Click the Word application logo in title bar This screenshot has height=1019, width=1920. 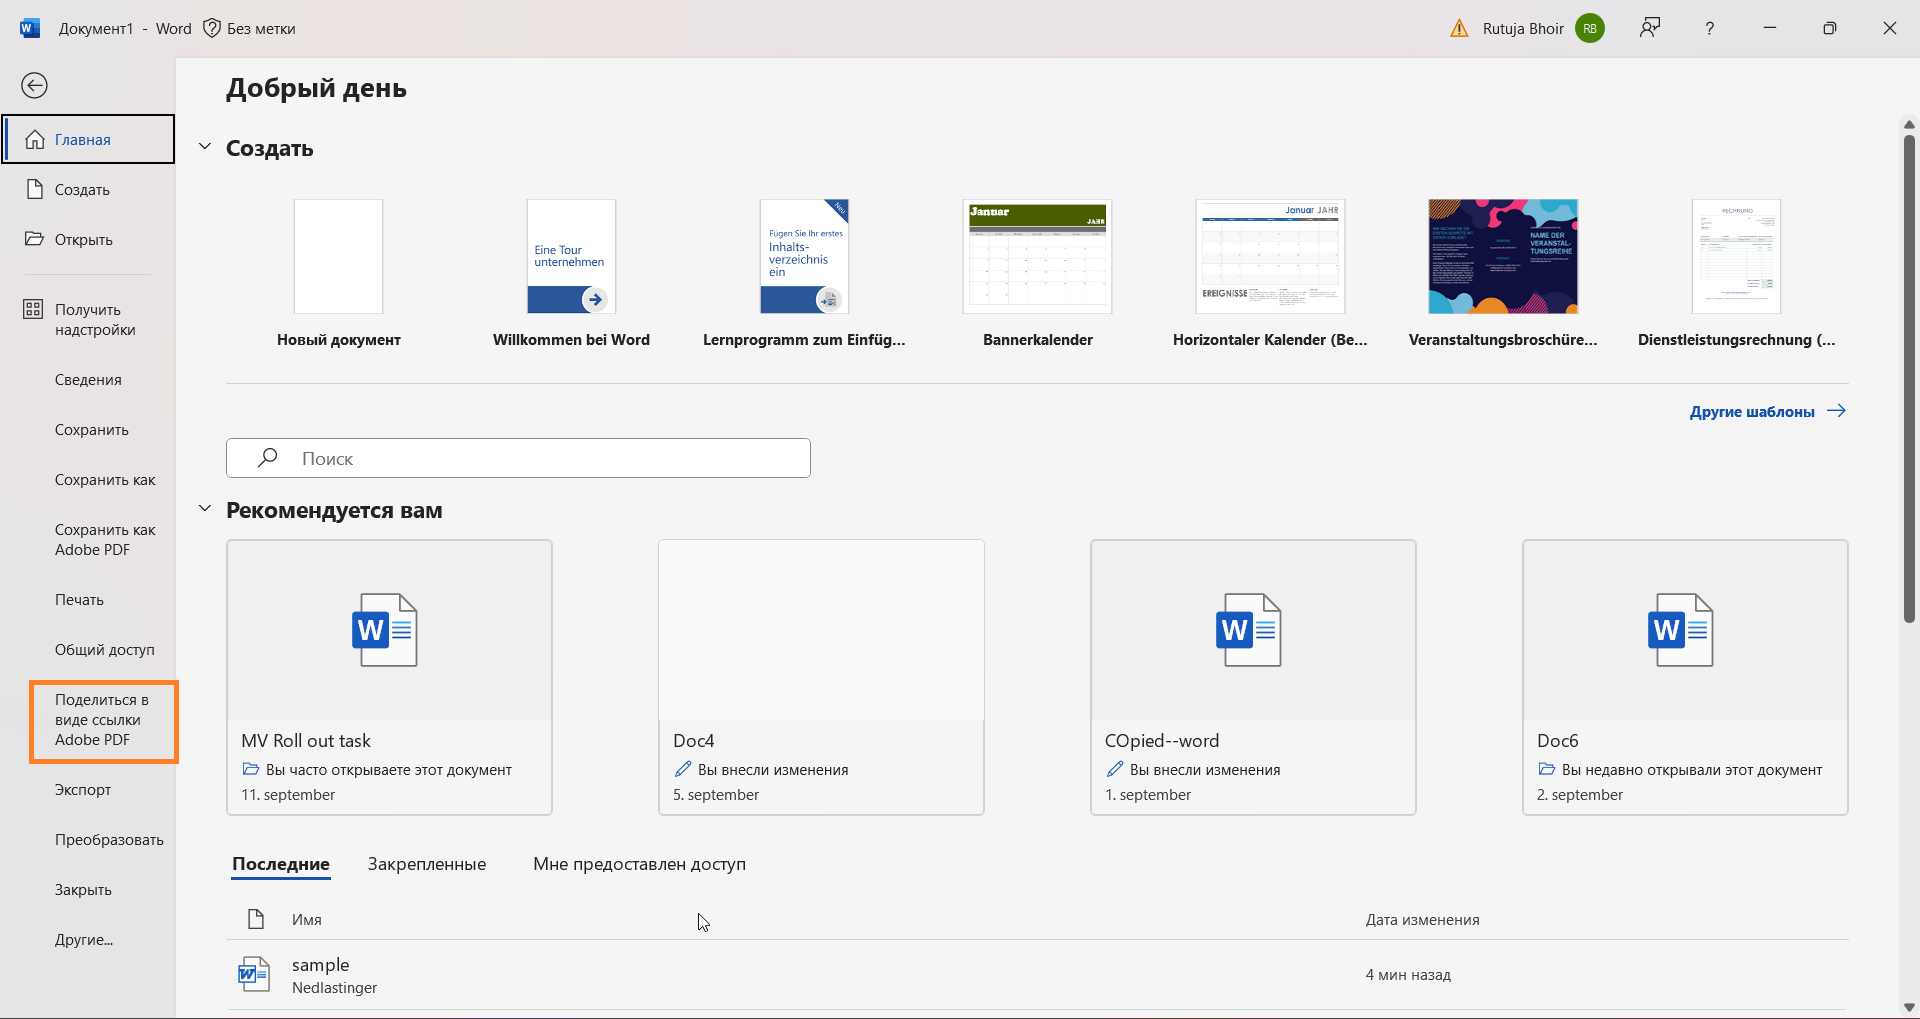[x=30, y=28]
